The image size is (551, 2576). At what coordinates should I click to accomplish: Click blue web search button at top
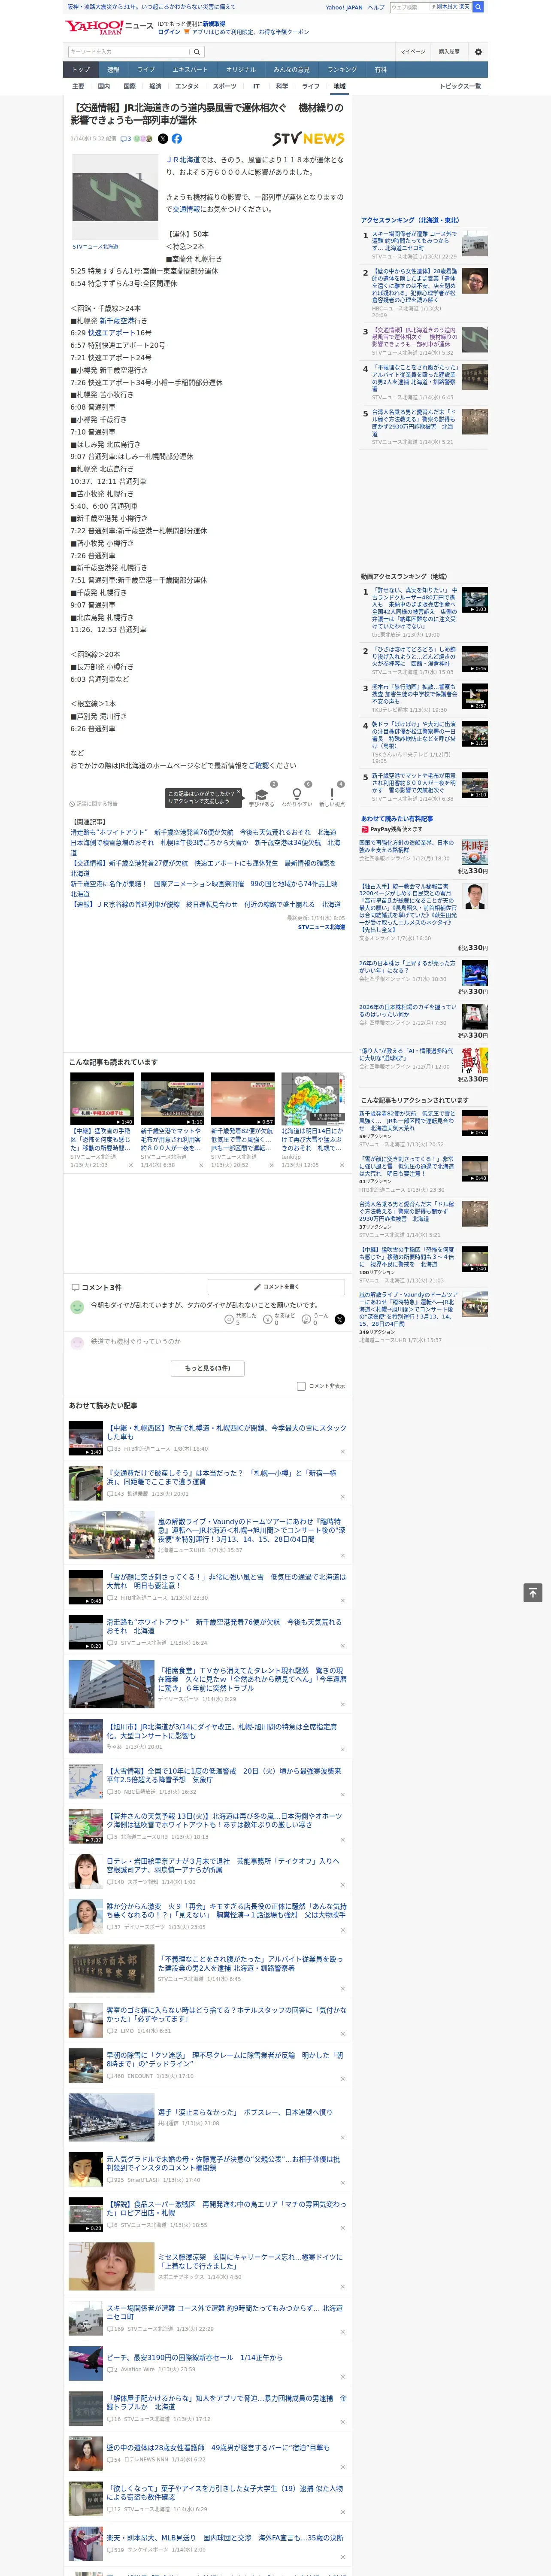tap(478, 7)
